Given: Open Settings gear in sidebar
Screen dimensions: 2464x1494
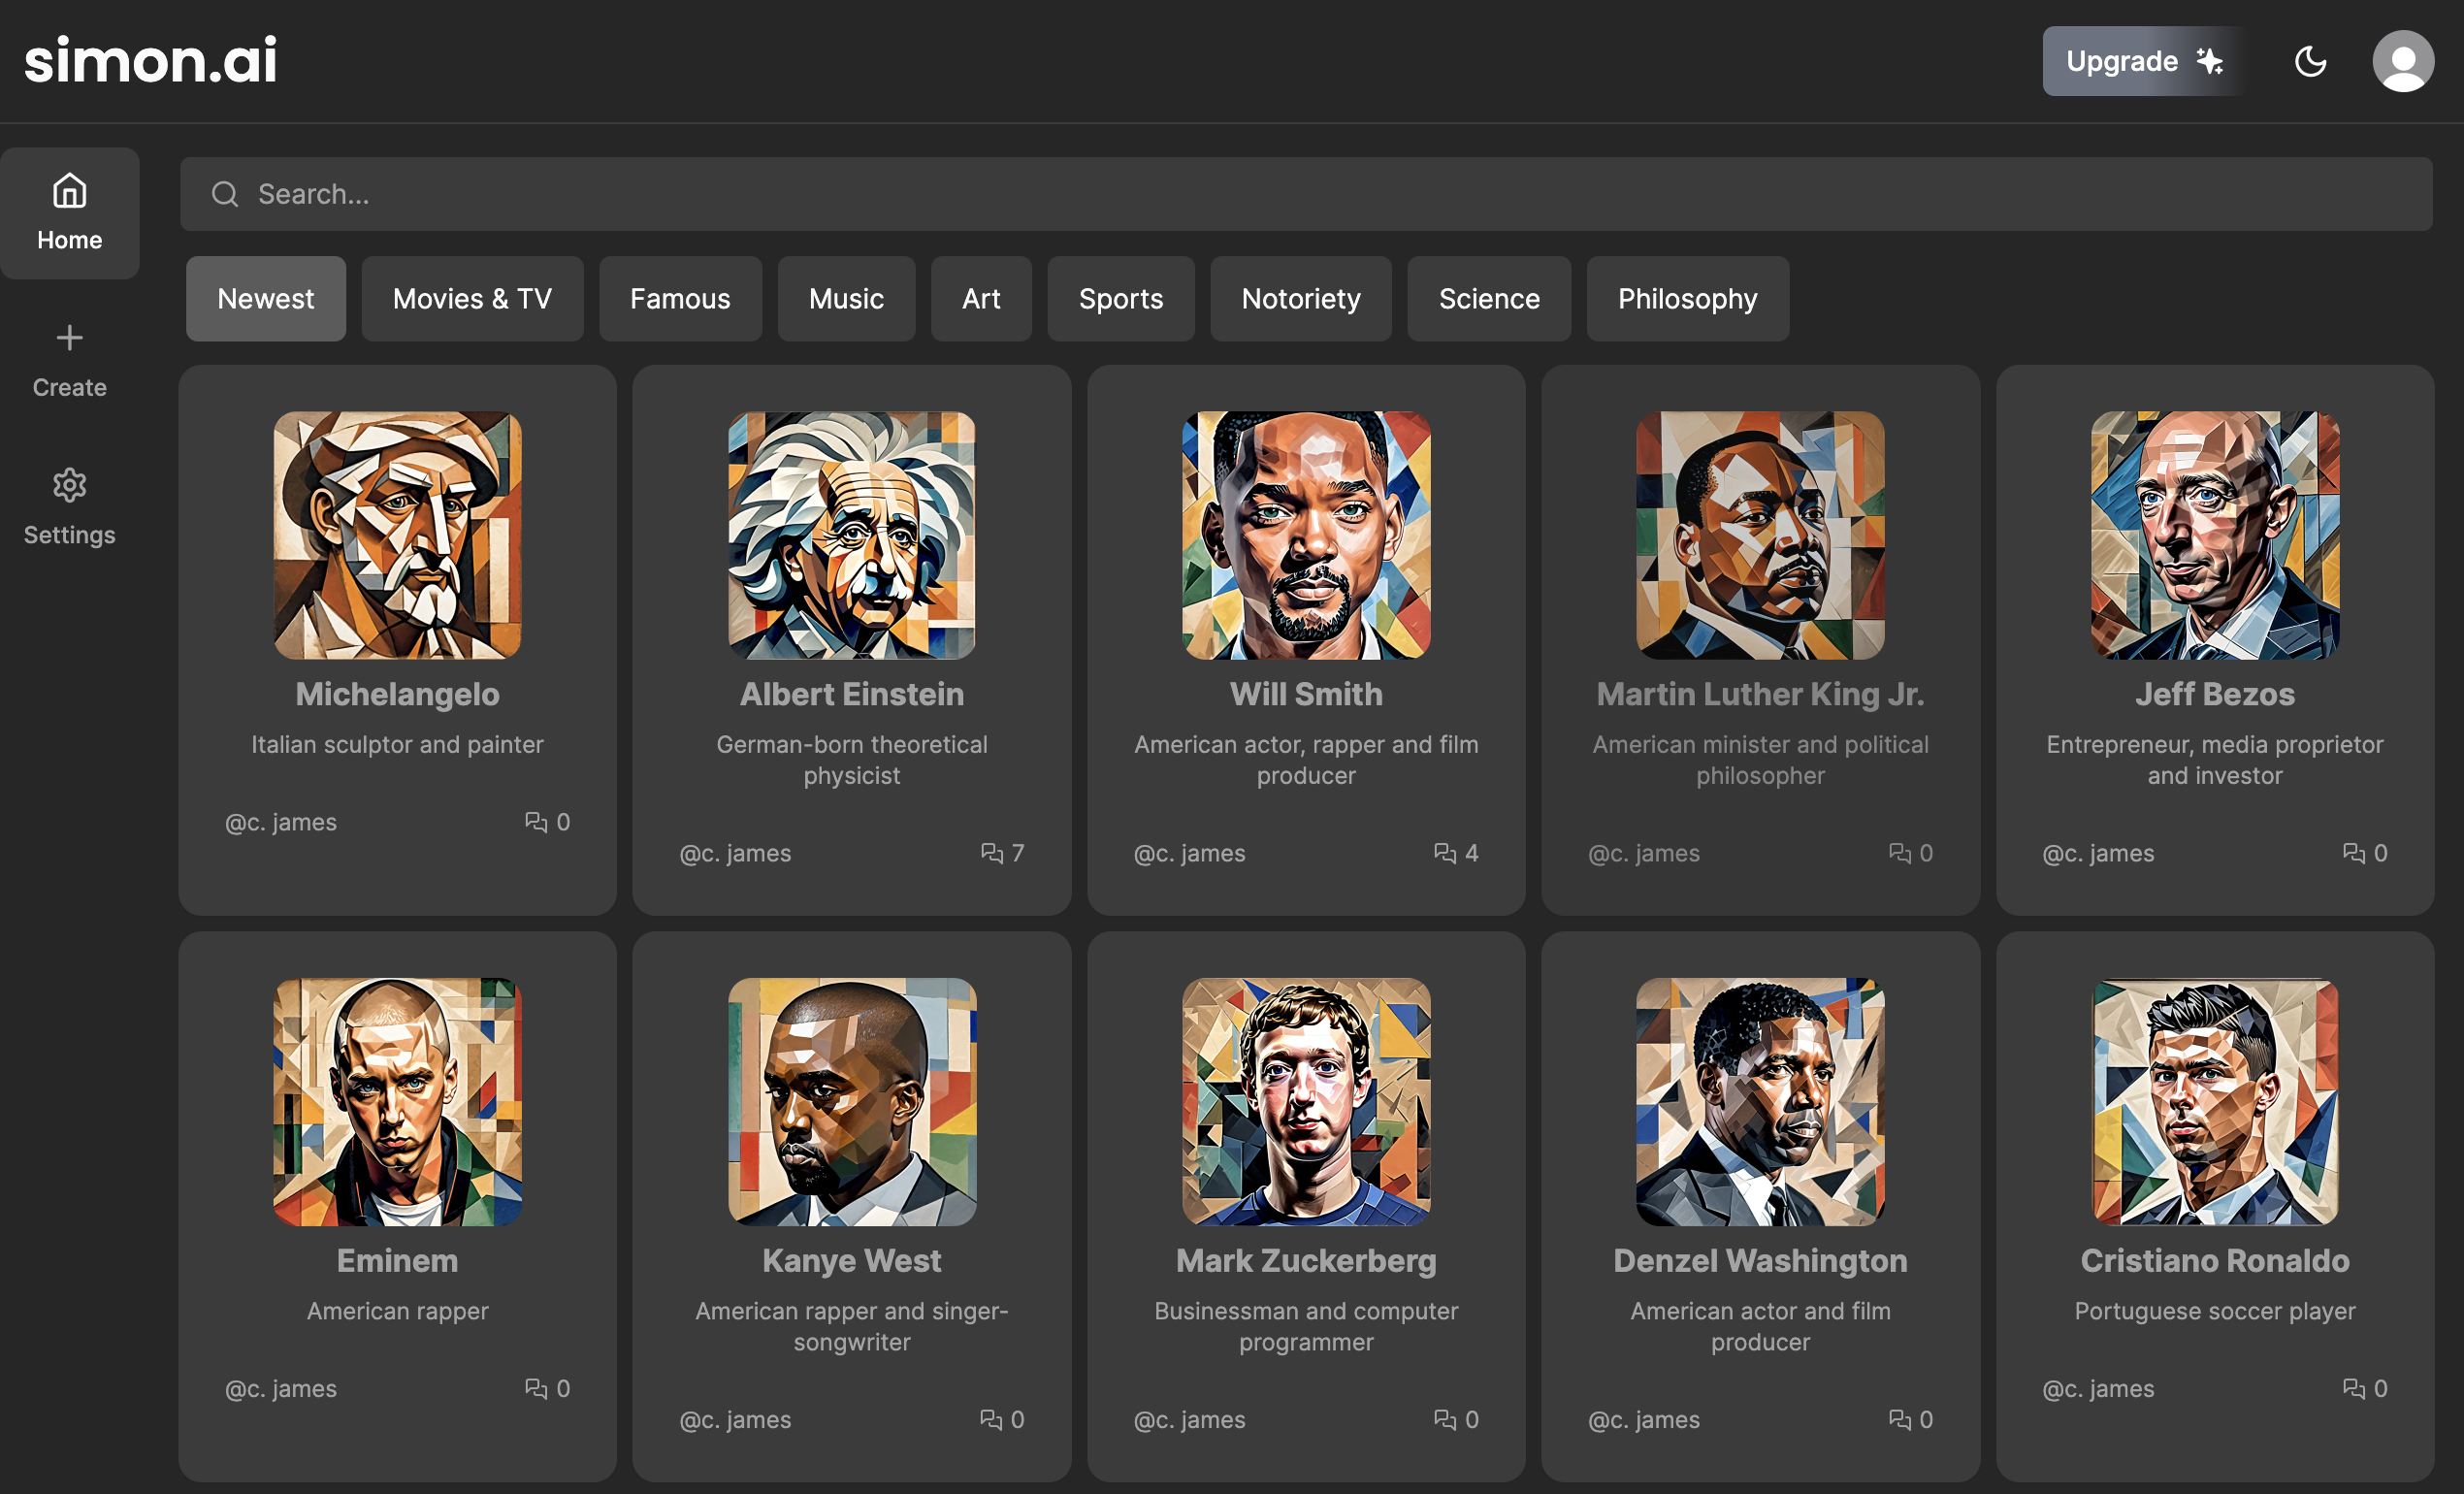Looking at the screenshot, I should tap(69, 485).
